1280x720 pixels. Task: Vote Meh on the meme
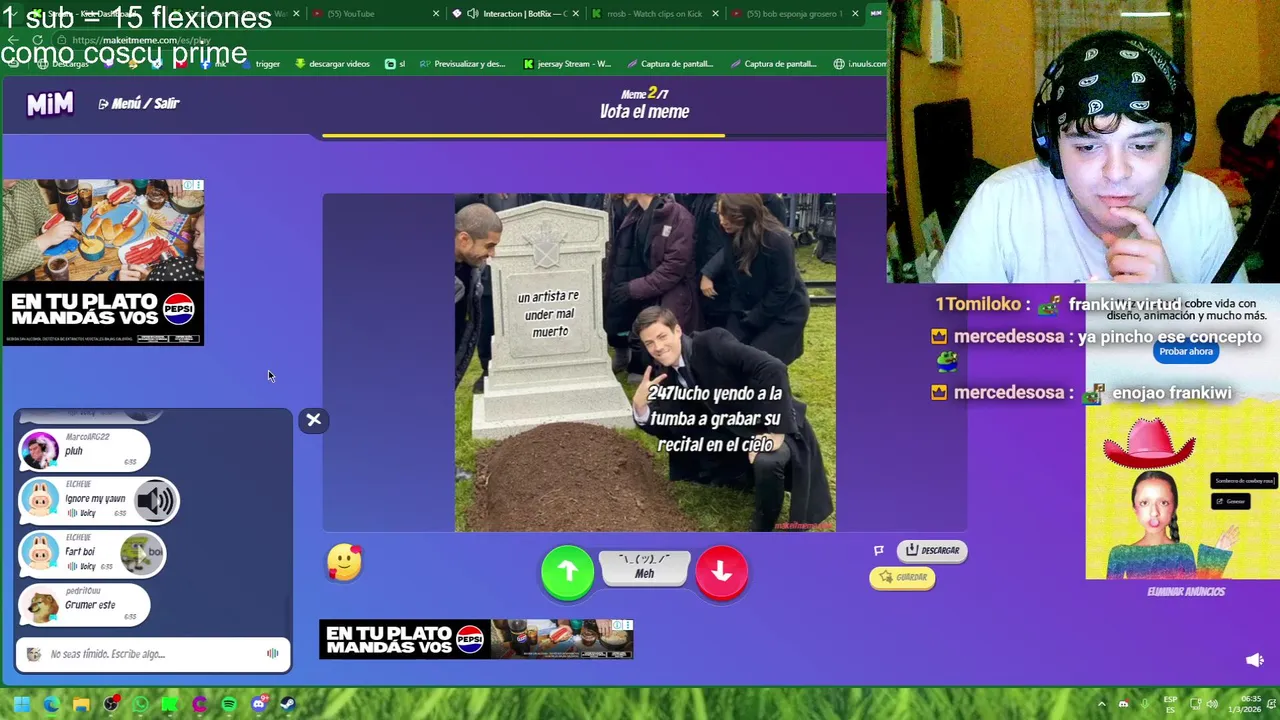pos(644,568)
